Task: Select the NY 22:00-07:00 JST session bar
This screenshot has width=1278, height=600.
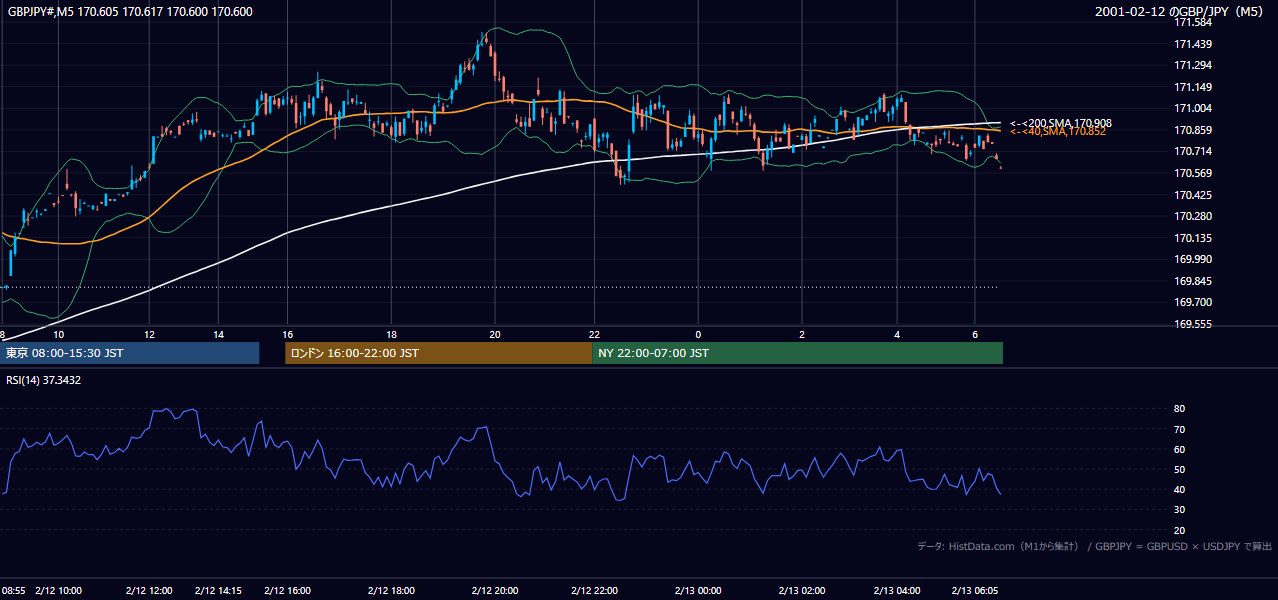Action: pyautogui.click(x=797, y=353)
